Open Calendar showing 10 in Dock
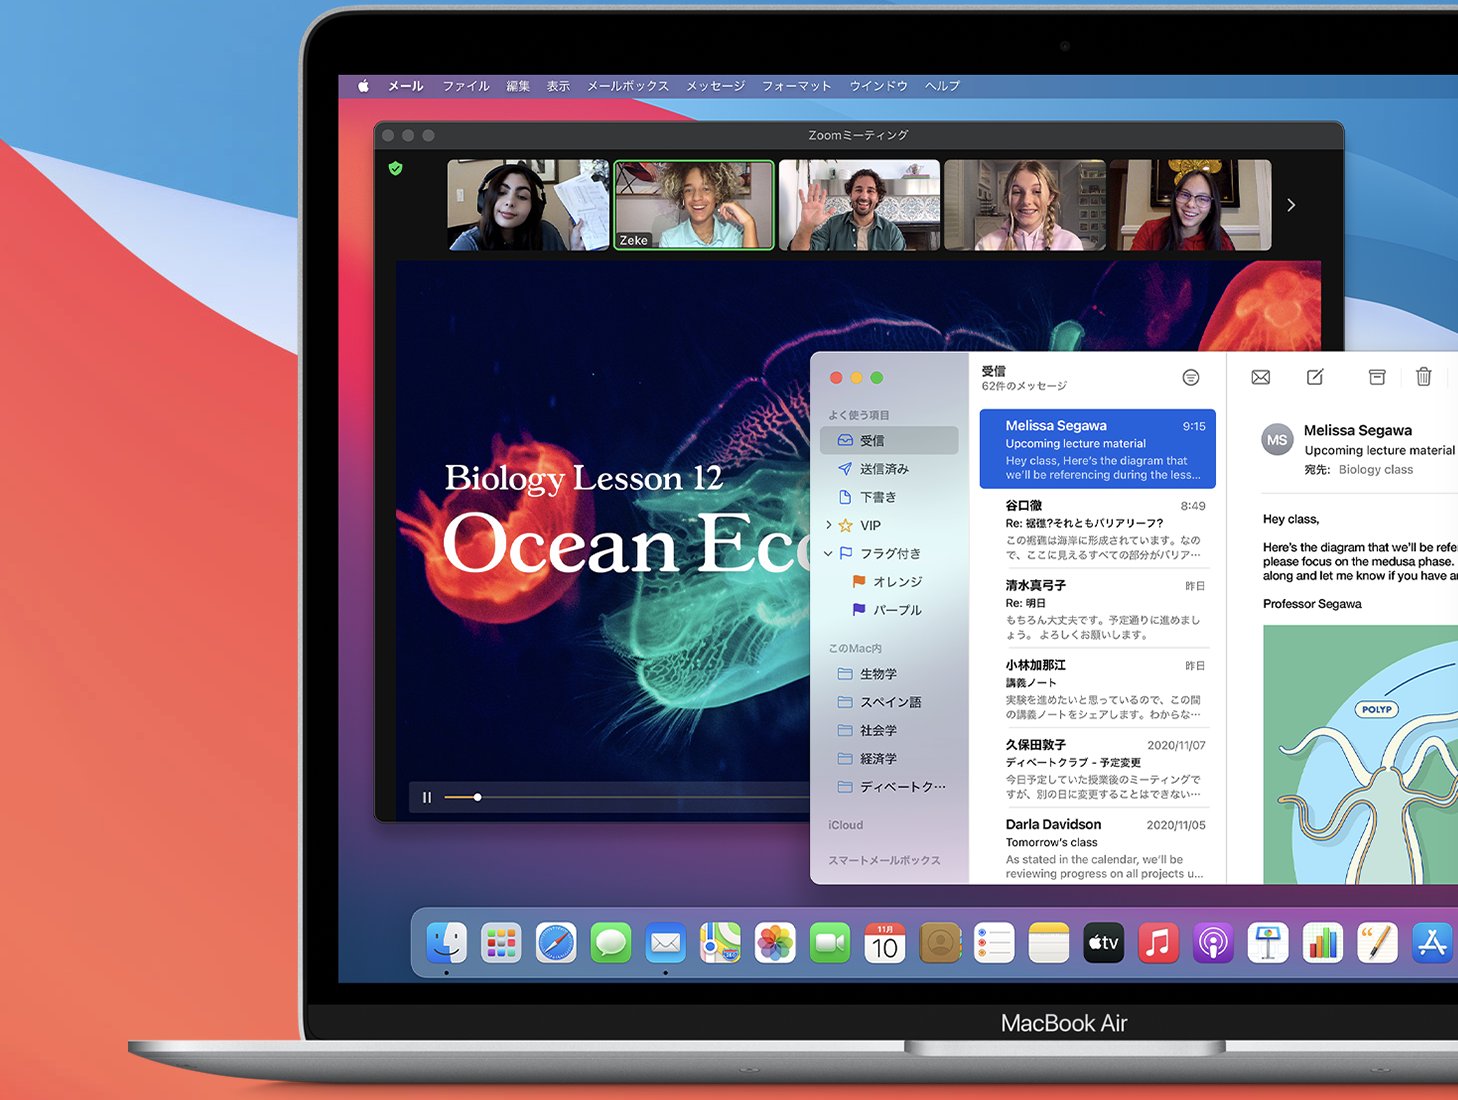Image resolution: width=1458 pixels, height=1100 pixels. [885, 942]
